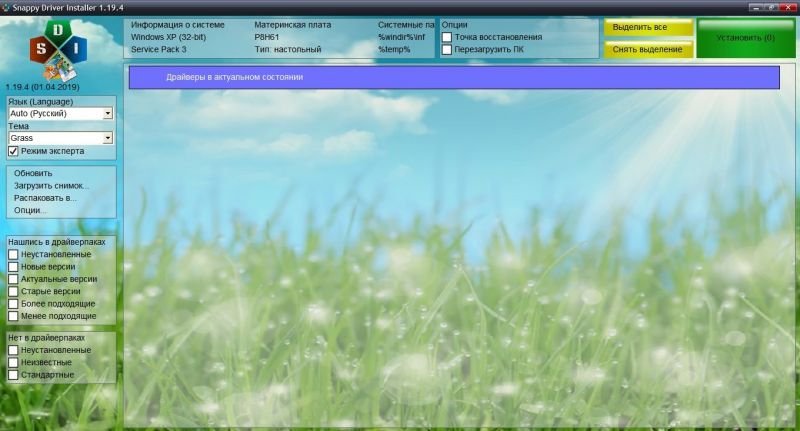This screenshot has width=800, height=431.
Task: Check Неизвестные filter under Нет в драйверпаках
Action: (14, 362)
